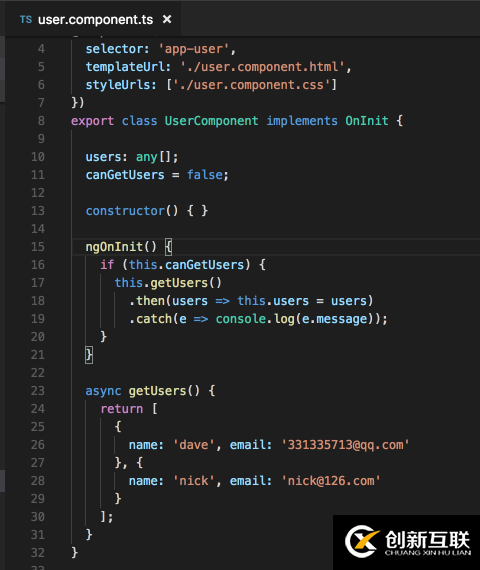
Task: Click the 'implements' keyword
Action: point(302,121)
